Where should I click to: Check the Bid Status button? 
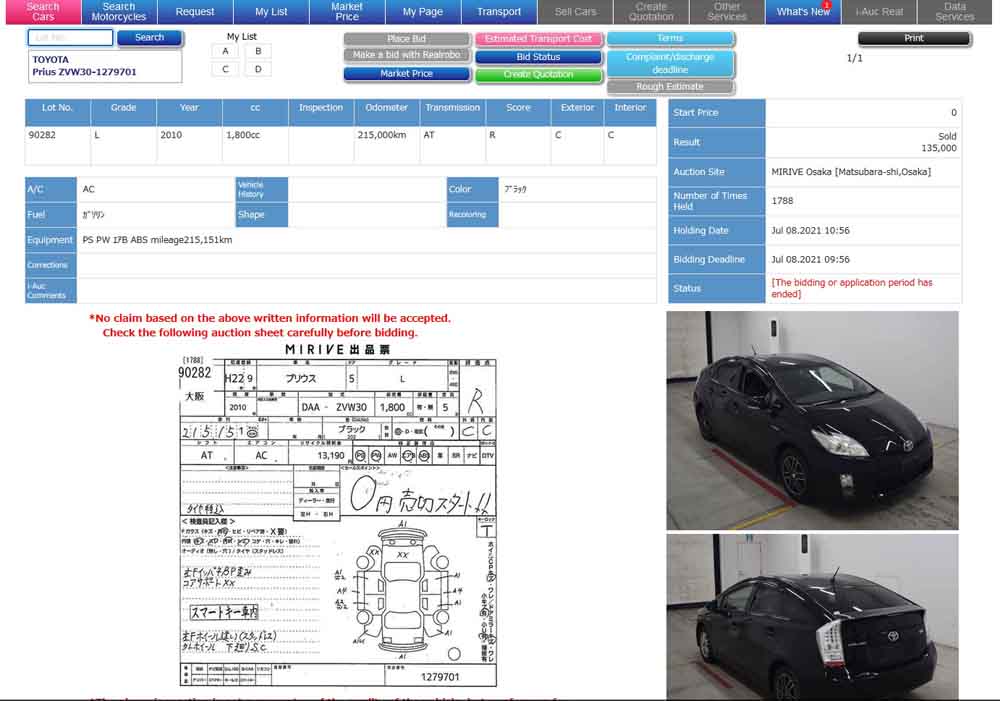tap(538, 57)
